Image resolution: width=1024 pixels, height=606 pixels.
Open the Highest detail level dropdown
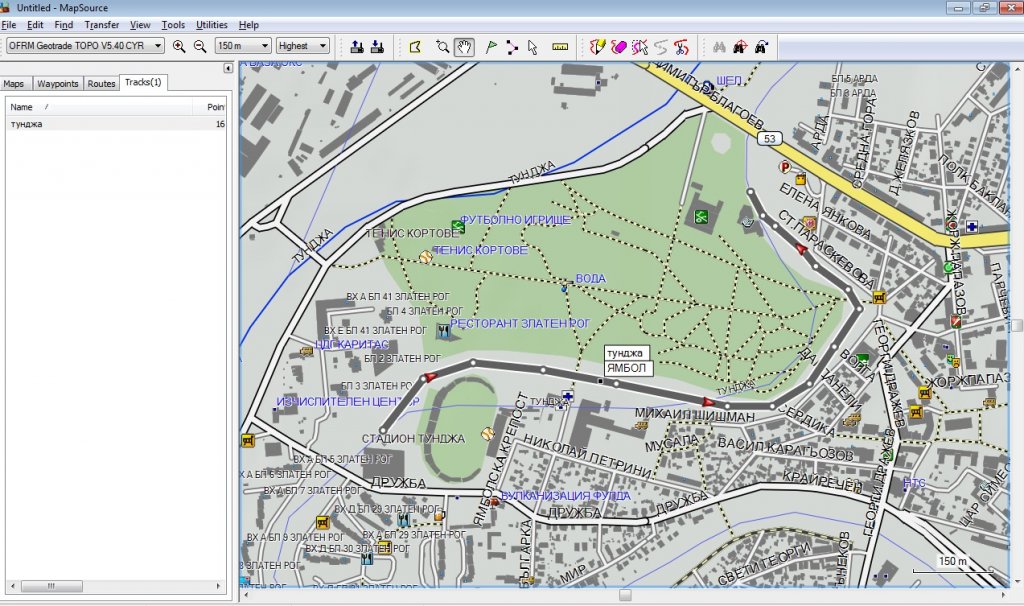point(323,46)
